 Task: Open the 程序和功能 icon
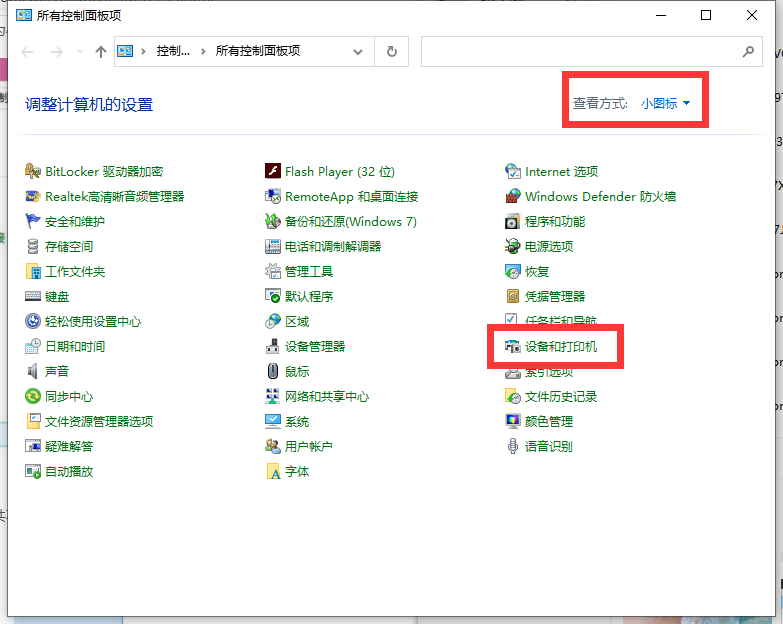coord(513,222)
